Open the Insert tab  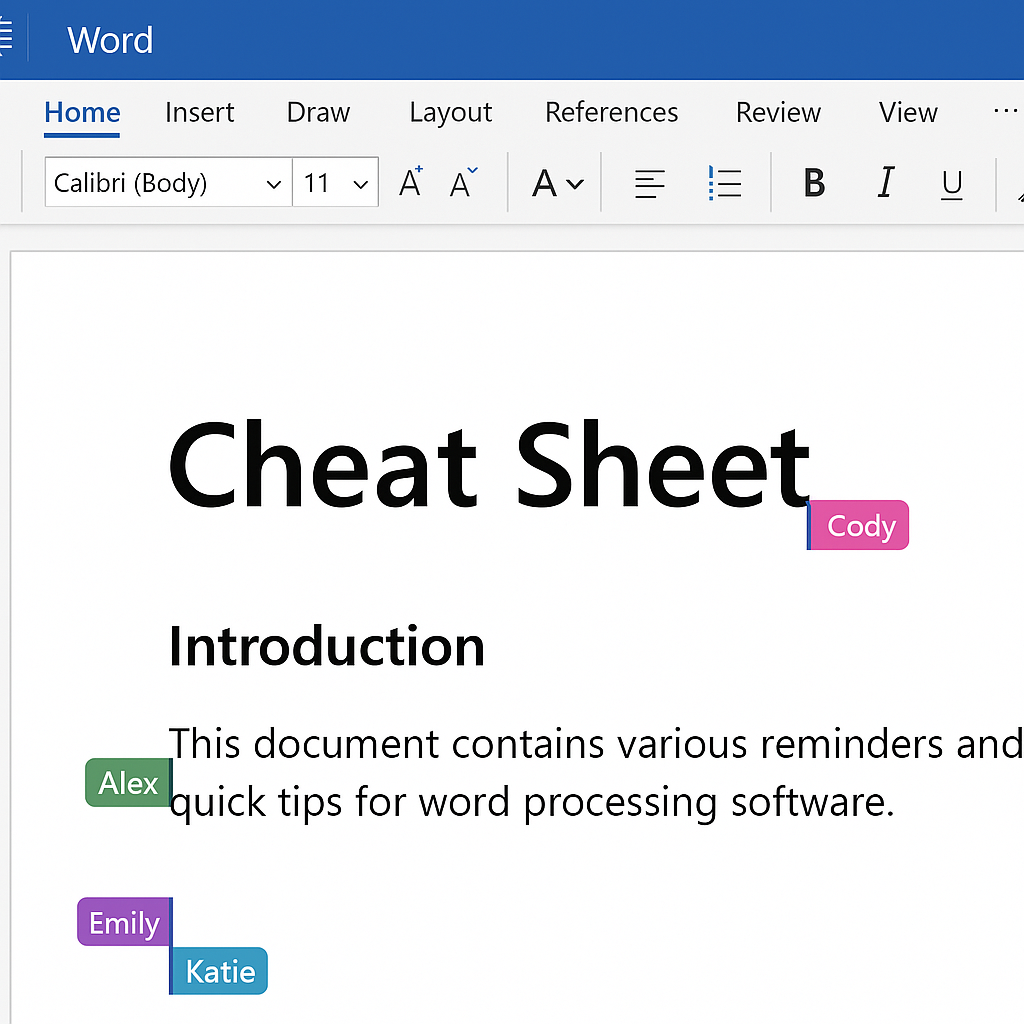199,112
